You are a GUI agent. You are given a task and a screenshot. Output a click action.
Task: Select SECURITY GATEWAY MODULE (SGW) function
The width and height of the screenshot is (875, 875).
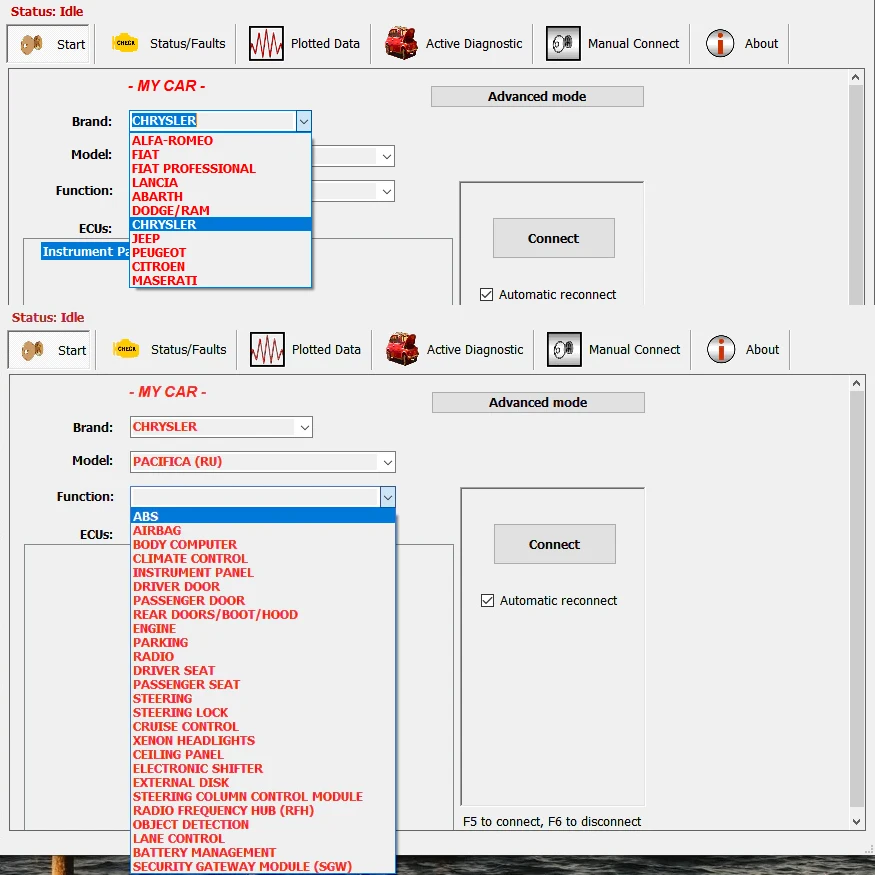point(263,867)
